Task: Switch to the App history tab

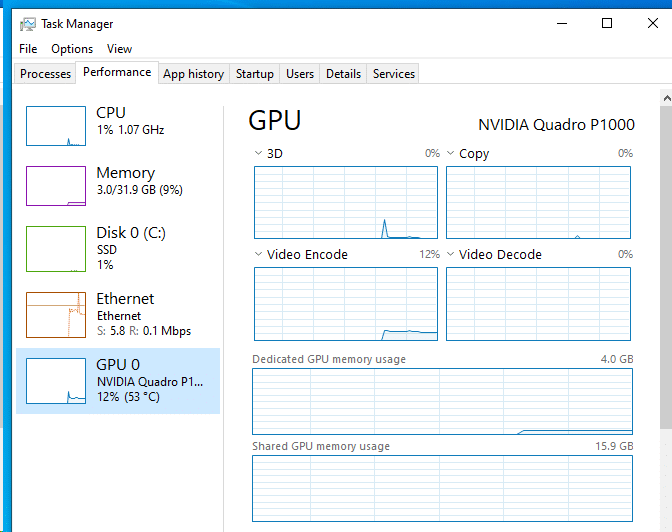Action: coord(194,74)
